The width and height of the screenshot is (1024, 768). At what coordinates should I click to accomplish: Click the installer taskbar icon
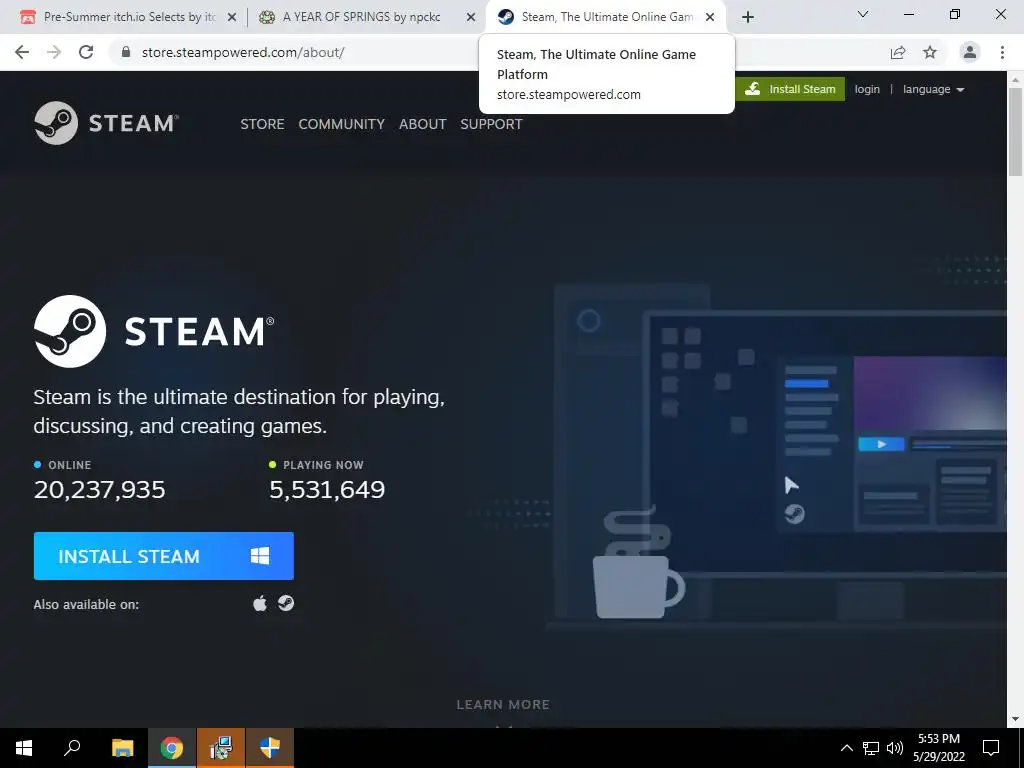click(221, 748)
